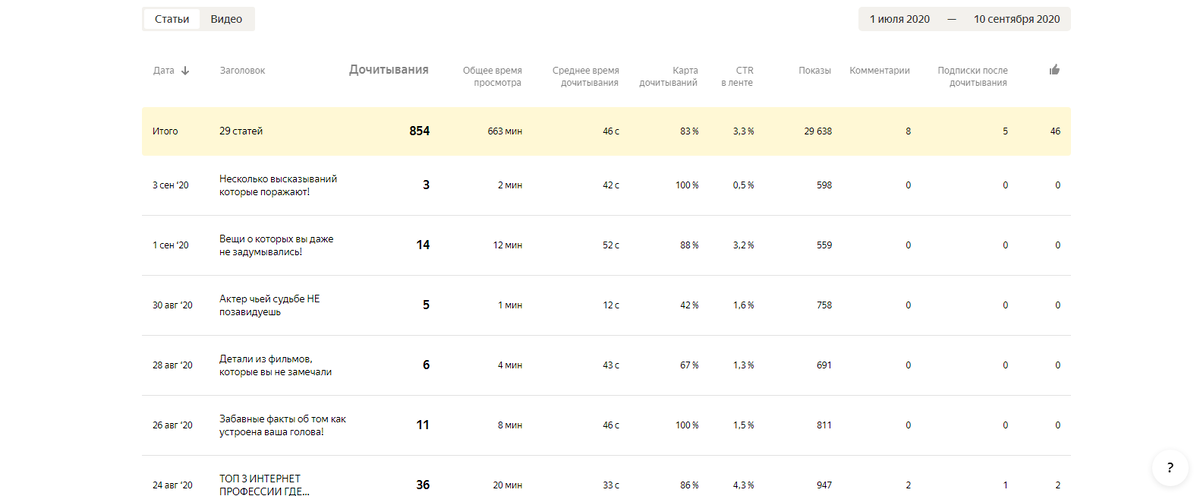The height and width of the screenshot is (496, 1200).
Task: Open article Актер чьей судьбе НЕ позавидуешь
Action: coord(269,305)
